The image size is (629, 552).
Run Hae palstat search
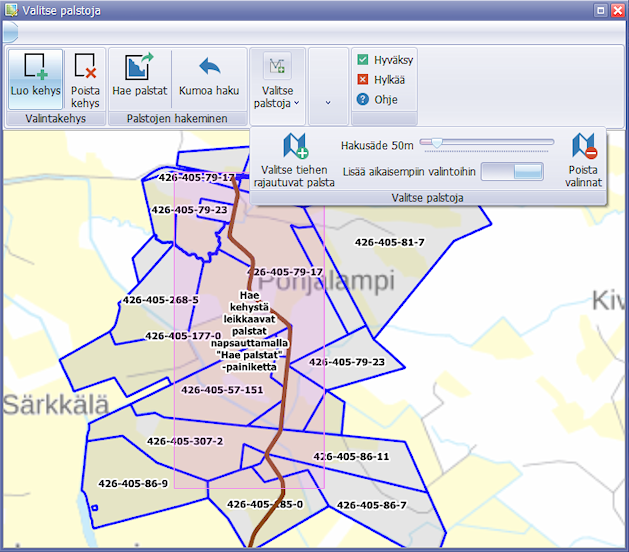138,78
